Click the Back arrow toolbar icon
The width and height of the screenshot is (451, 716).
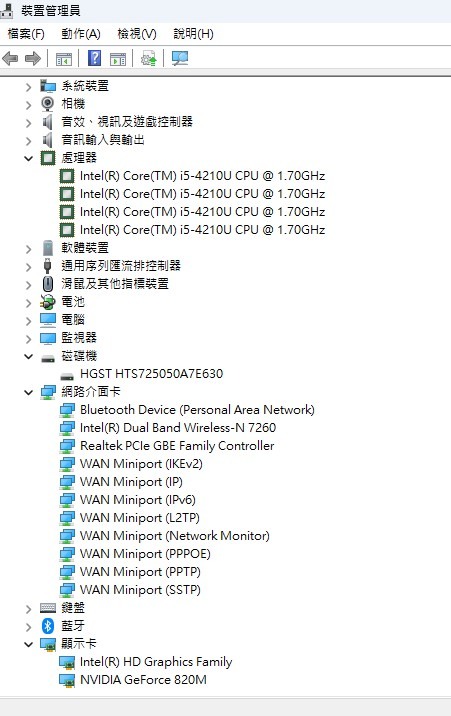10,58
